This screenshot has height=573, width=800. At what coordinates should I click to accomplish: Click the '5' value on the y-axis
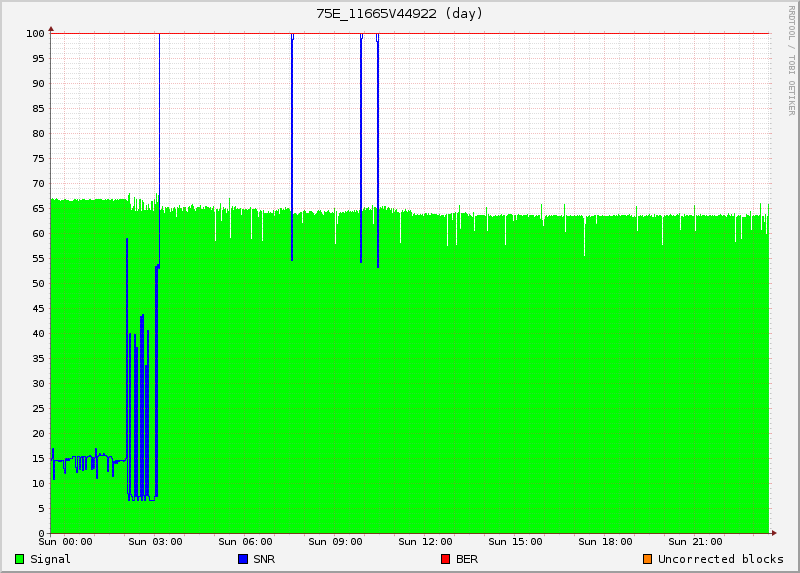coord(41,509)
